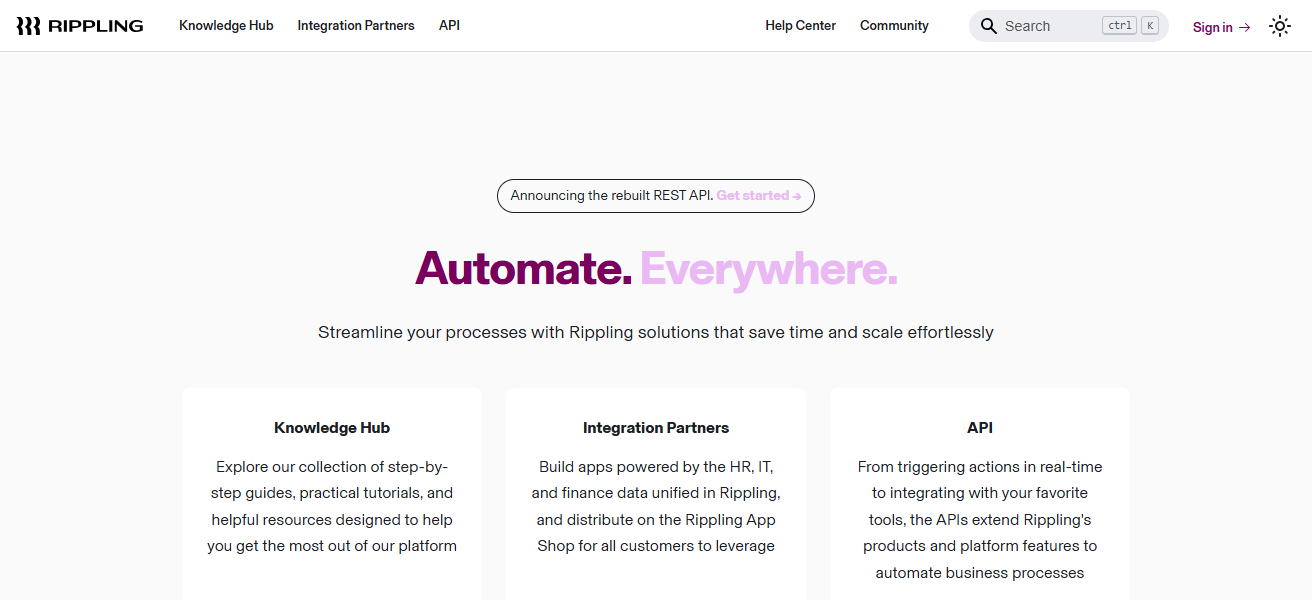The height and width of the screenshot is (600, 1312).
Task: Toggle the light/dark theme sun icon
Action: coord(1280,26)
